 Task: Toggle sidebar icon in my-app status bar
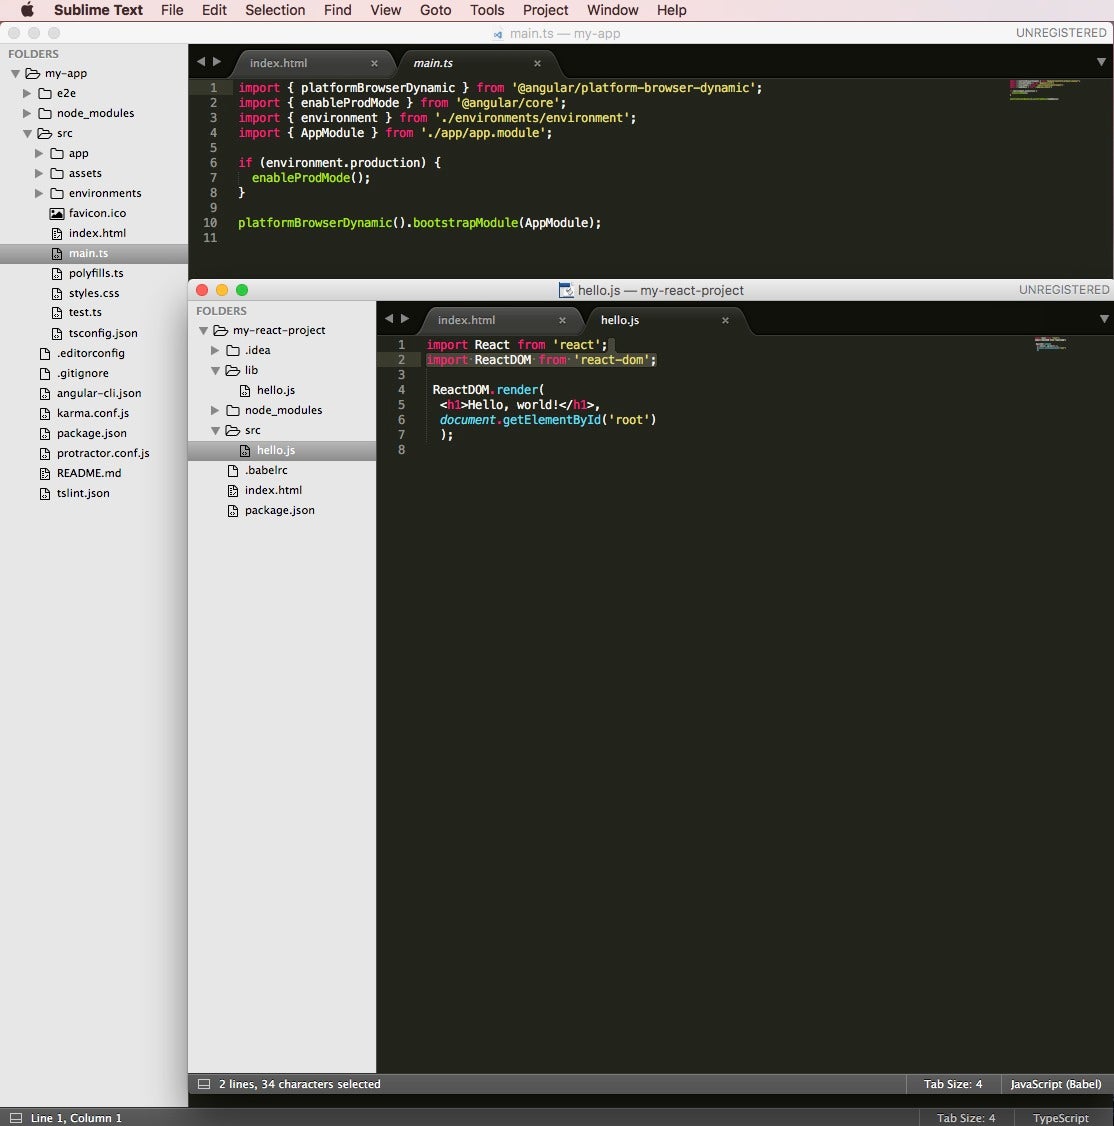pyautogui.click(x=16, y=1118)
